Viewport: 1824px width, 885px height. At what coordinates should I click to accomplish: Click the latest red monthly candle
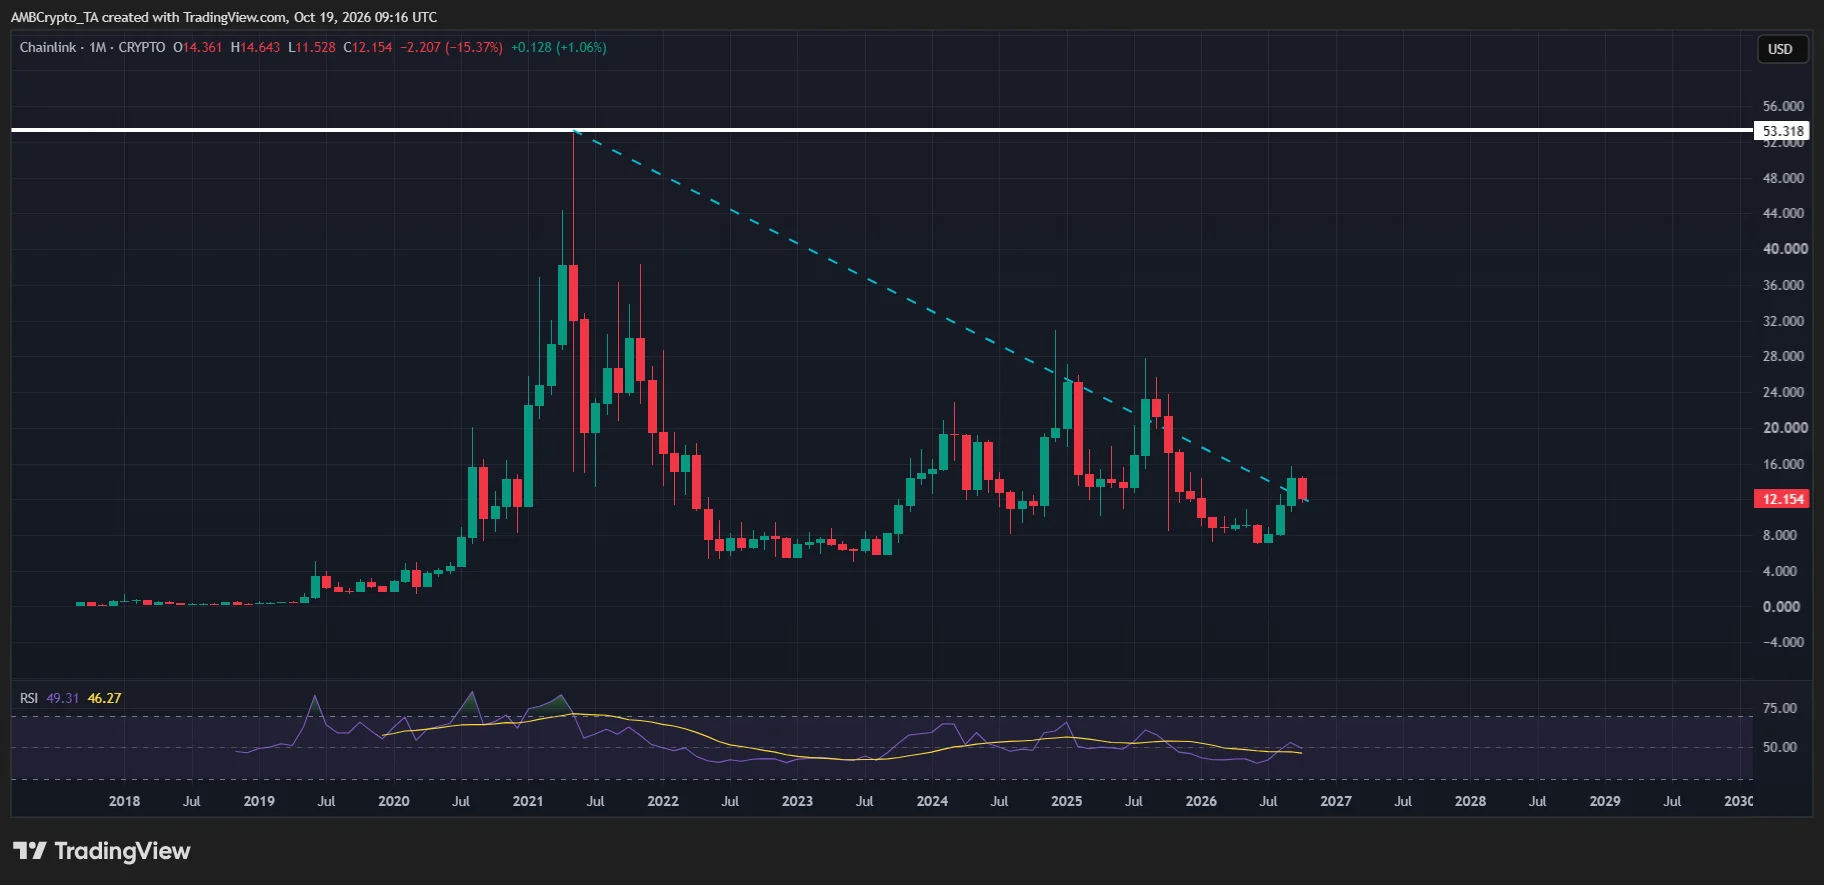pyautogui.click(x=1302, y=488)
